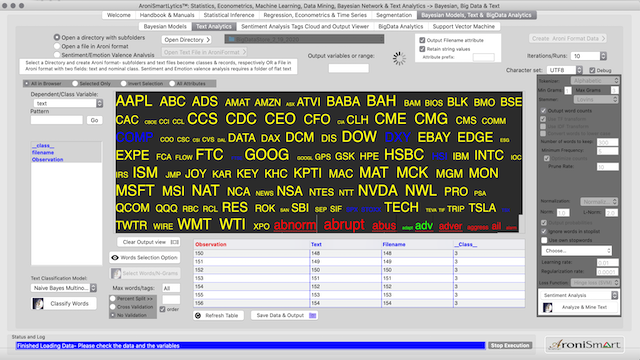Image resolution: width=640 pixels, height=360 pixels.
Task: Select the Observation variable in list
Action: tap(47, 160)
